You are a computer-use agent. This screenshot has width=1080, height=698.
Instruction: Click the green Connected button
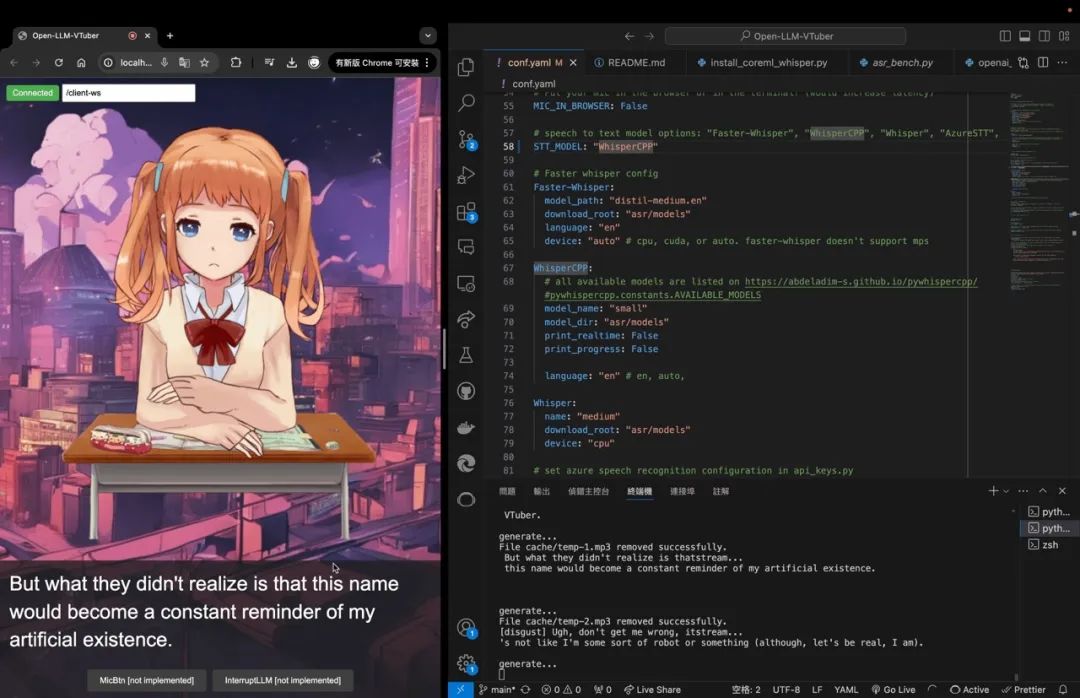coord(32,92)
